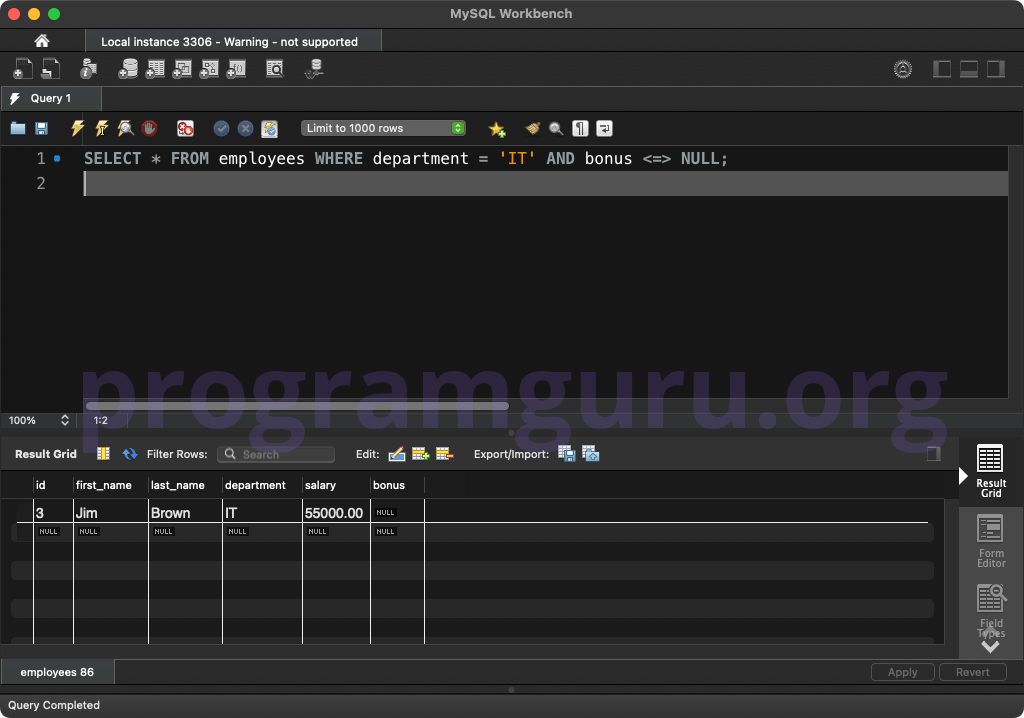Viewport: 1024px width, 718px height.
Task: Execute statement under cursor icon
Action: click(x=102, y=128)
